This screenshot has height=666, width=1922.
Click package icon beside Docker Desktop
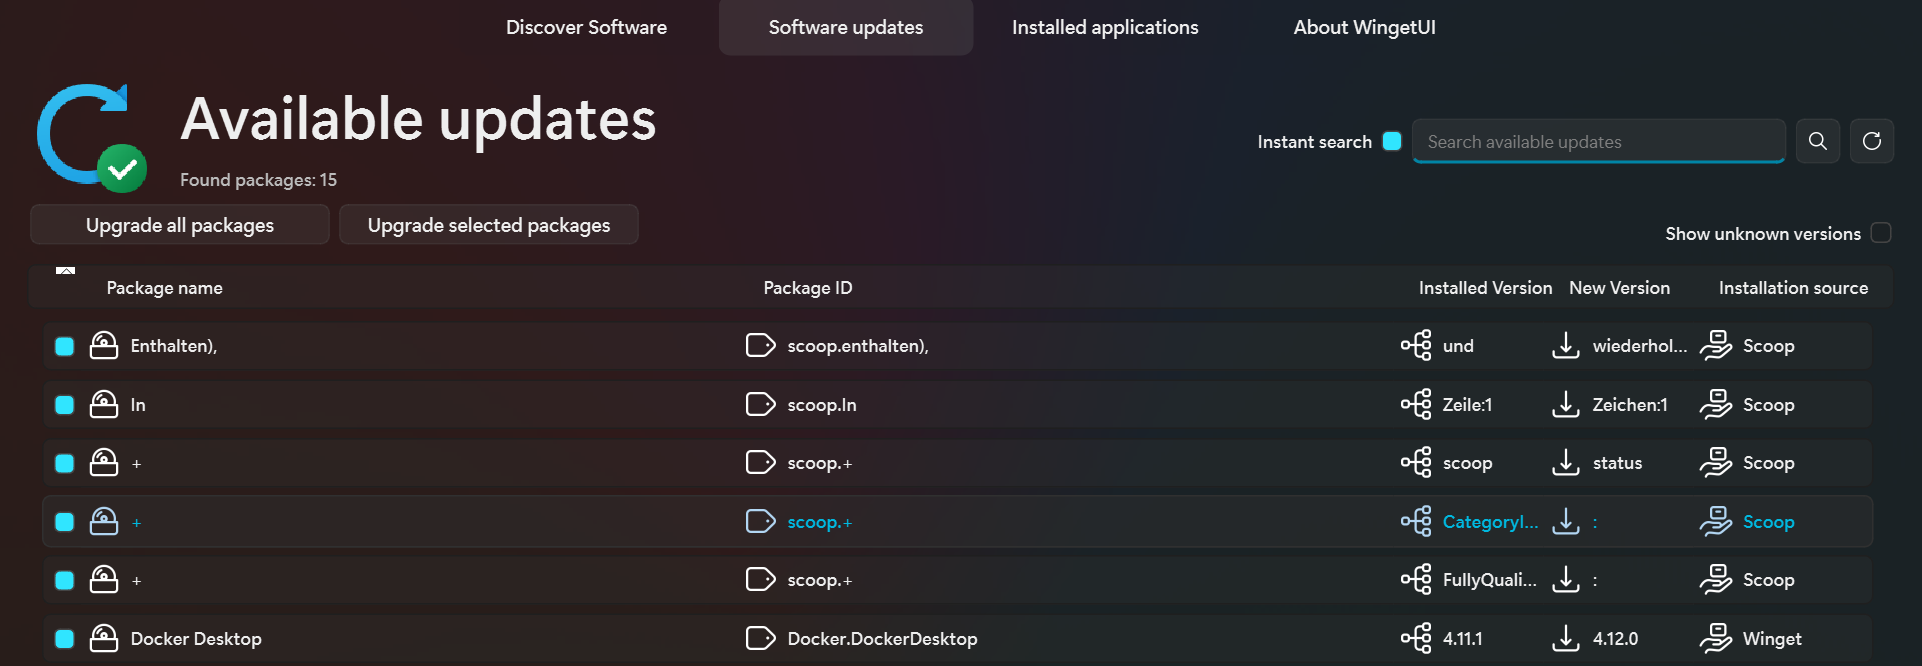[x=104, y=638]
